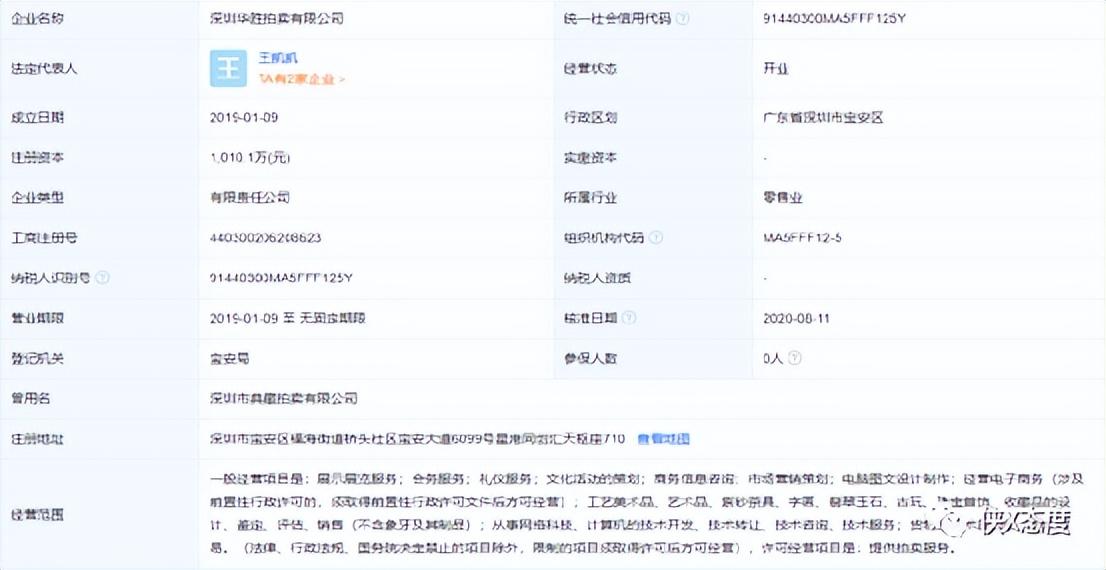Open the legal representative's blue name link

point(277,59)
